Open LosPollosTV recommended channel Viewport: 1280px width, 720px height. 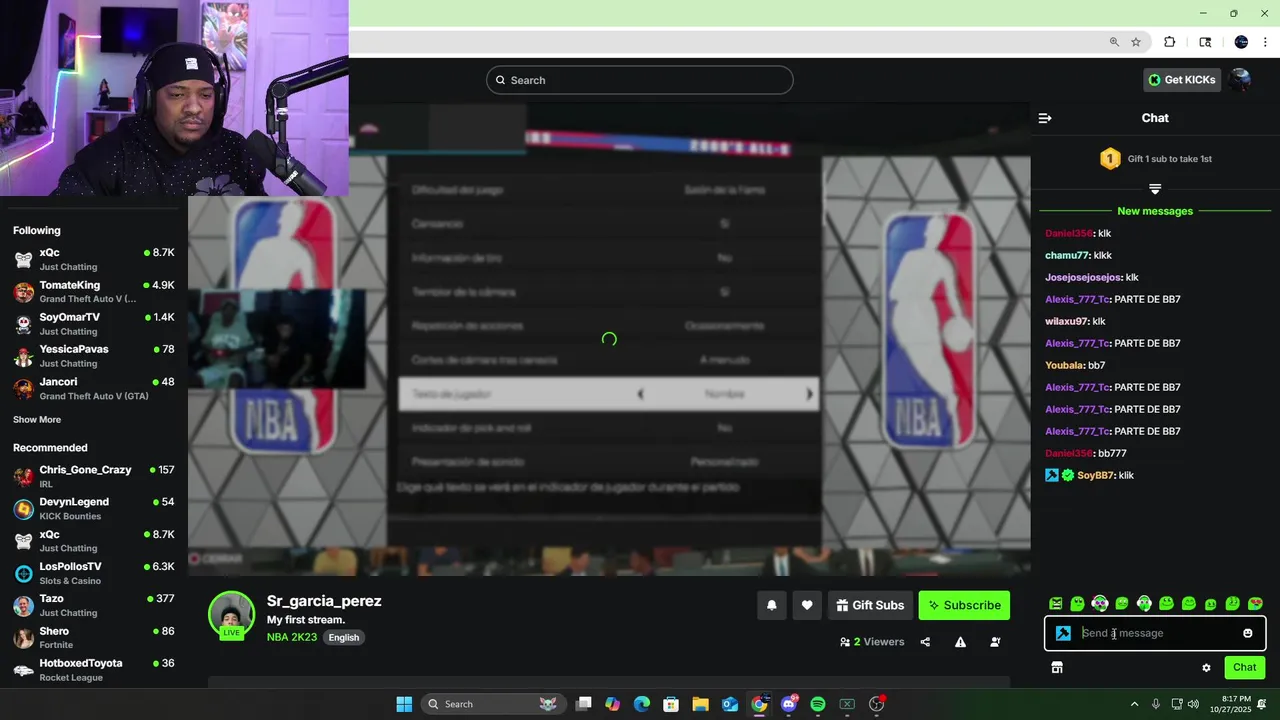(94, 573)
